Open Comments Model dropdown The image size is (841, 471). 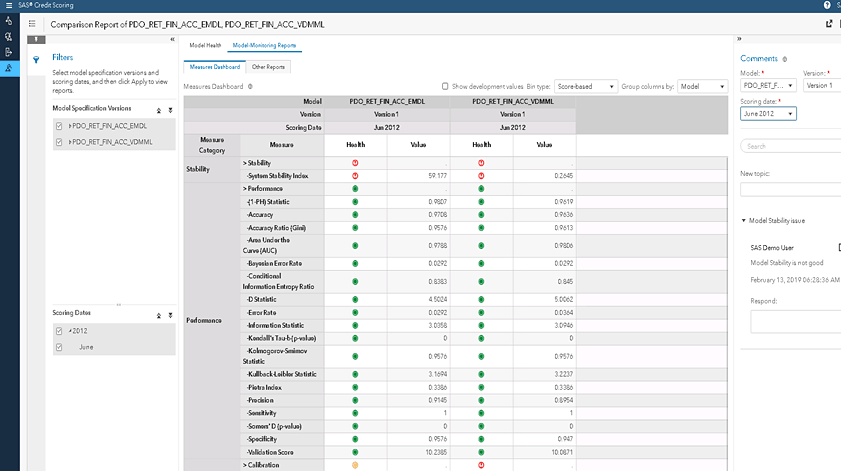point(768,85)
